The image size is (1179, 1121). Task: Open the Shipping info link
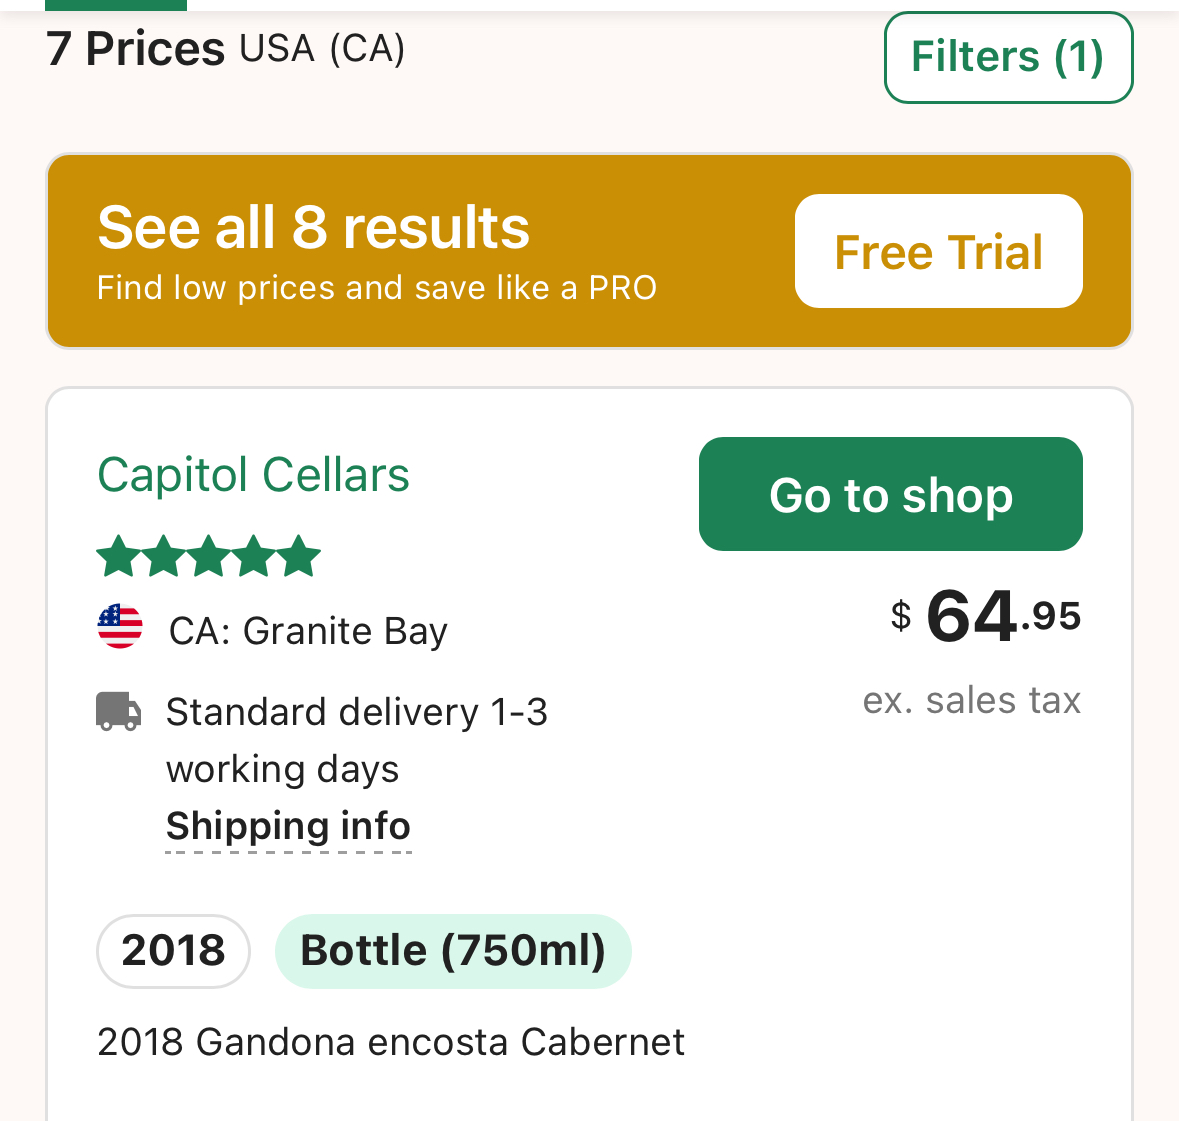[x=288, y=826]
